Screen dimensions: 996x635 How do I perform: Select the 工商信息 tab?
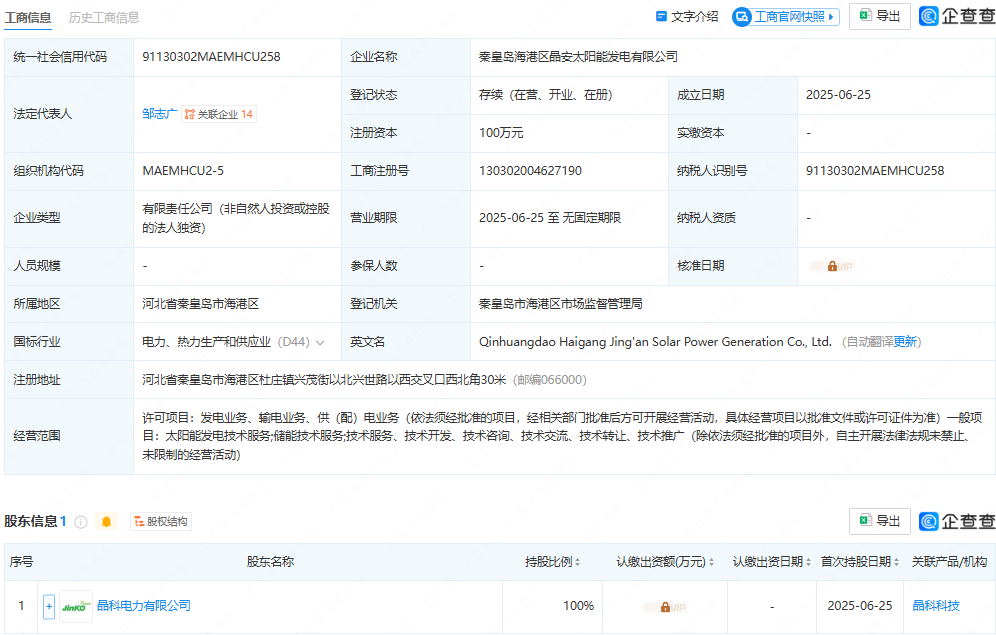[28, 17]
